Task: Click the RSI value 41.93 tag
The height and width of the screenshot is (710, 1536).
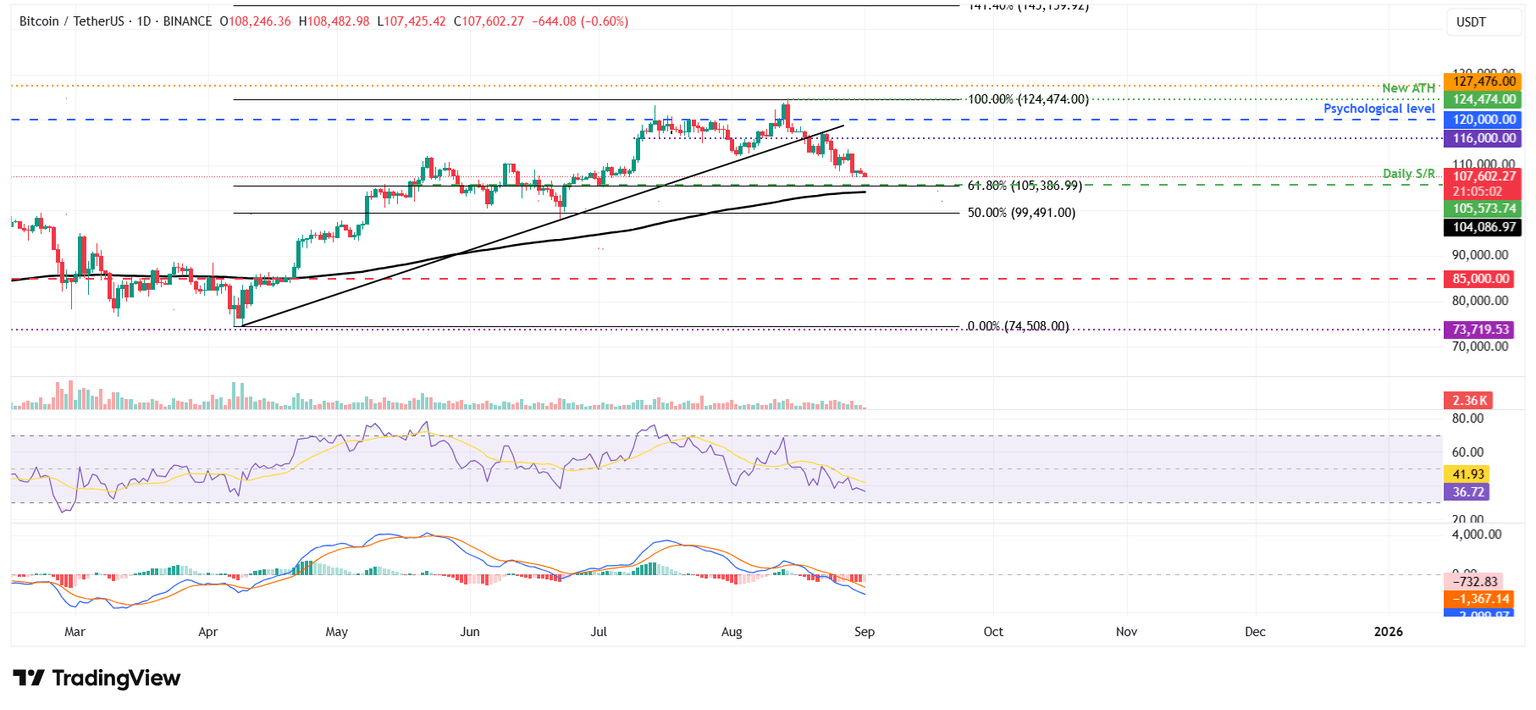Action: [1467, 473]
